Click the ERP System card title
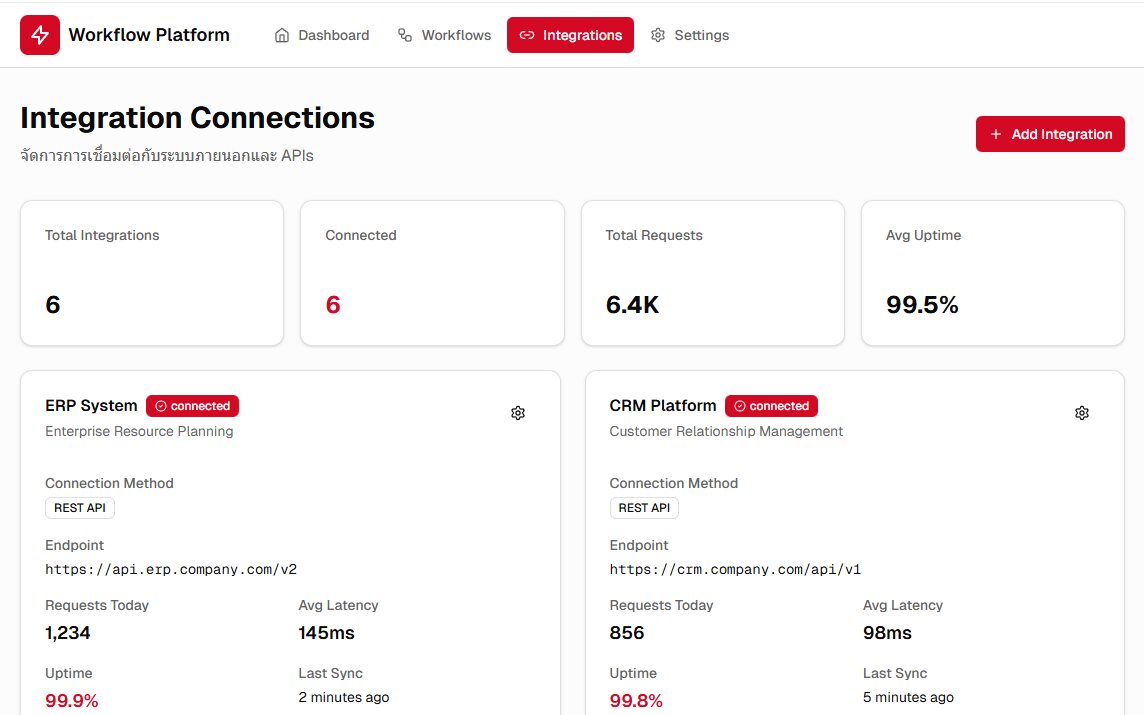Viewport: 1144px width, 715px height. tap(91, 406)
